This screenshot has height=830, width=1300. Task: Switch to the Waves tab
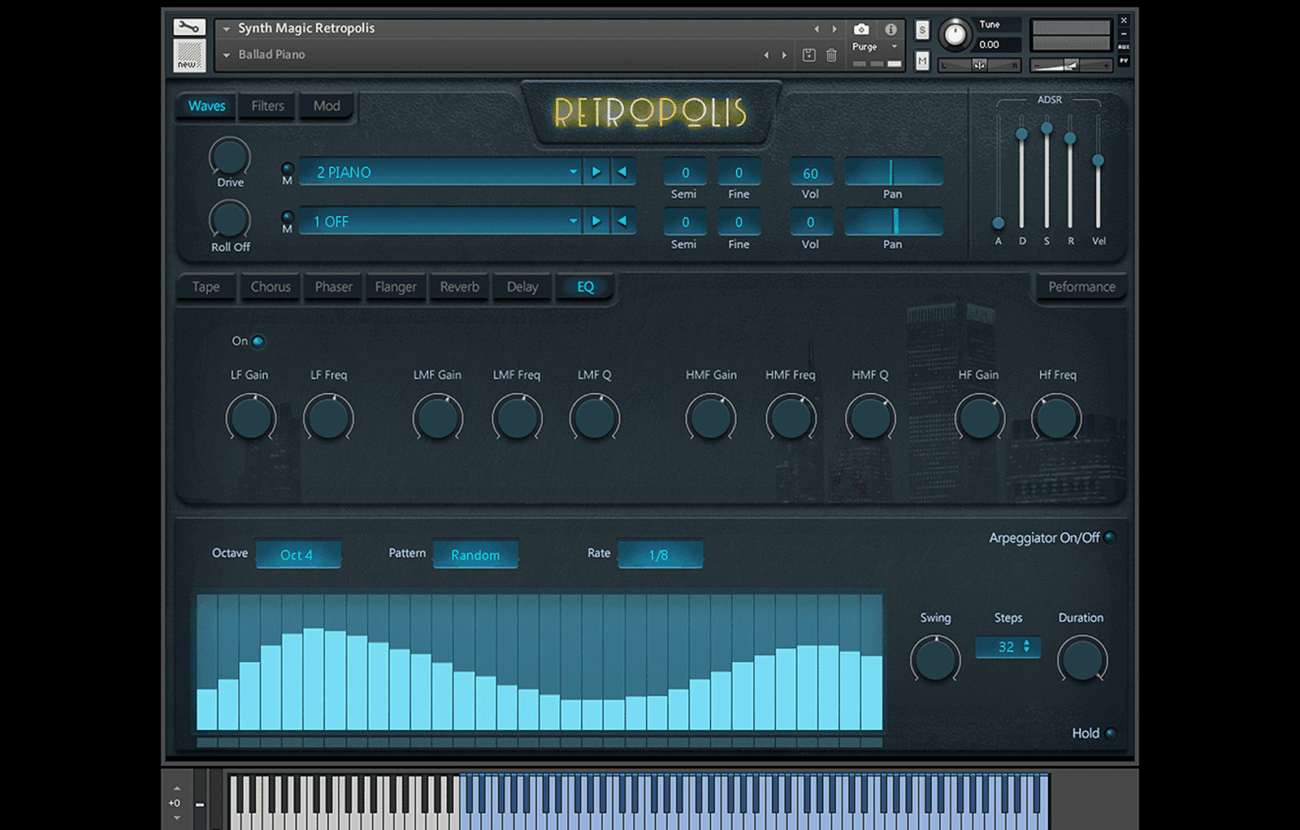[x=207, y=106]
